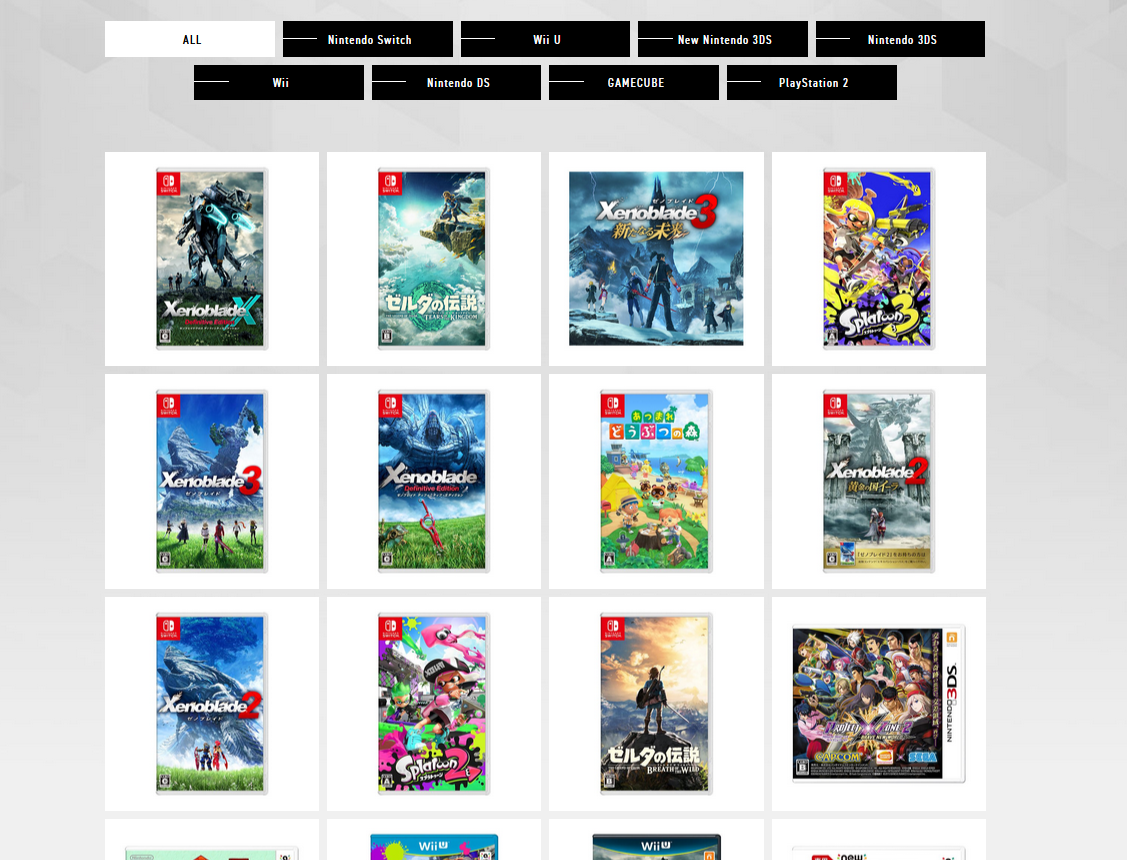1127x860 pixels.
Task: Open Splatoon 3 game cover
Action: coord(878,259)
